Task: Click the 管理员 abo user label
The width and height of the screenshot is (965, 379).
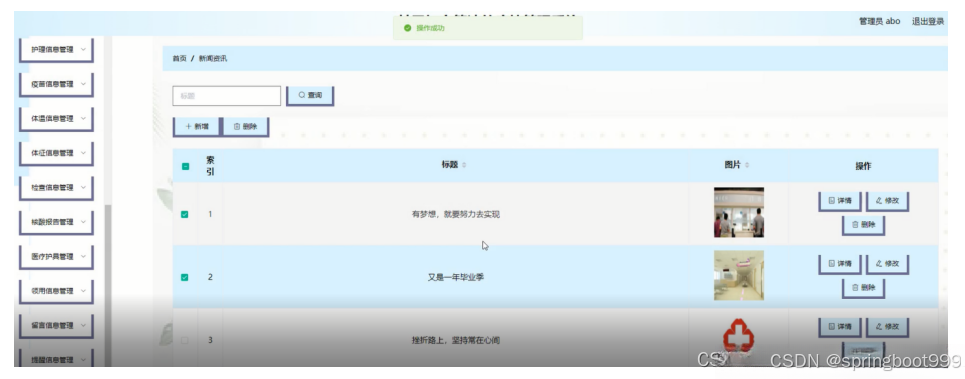Action: tap(879, 22)
